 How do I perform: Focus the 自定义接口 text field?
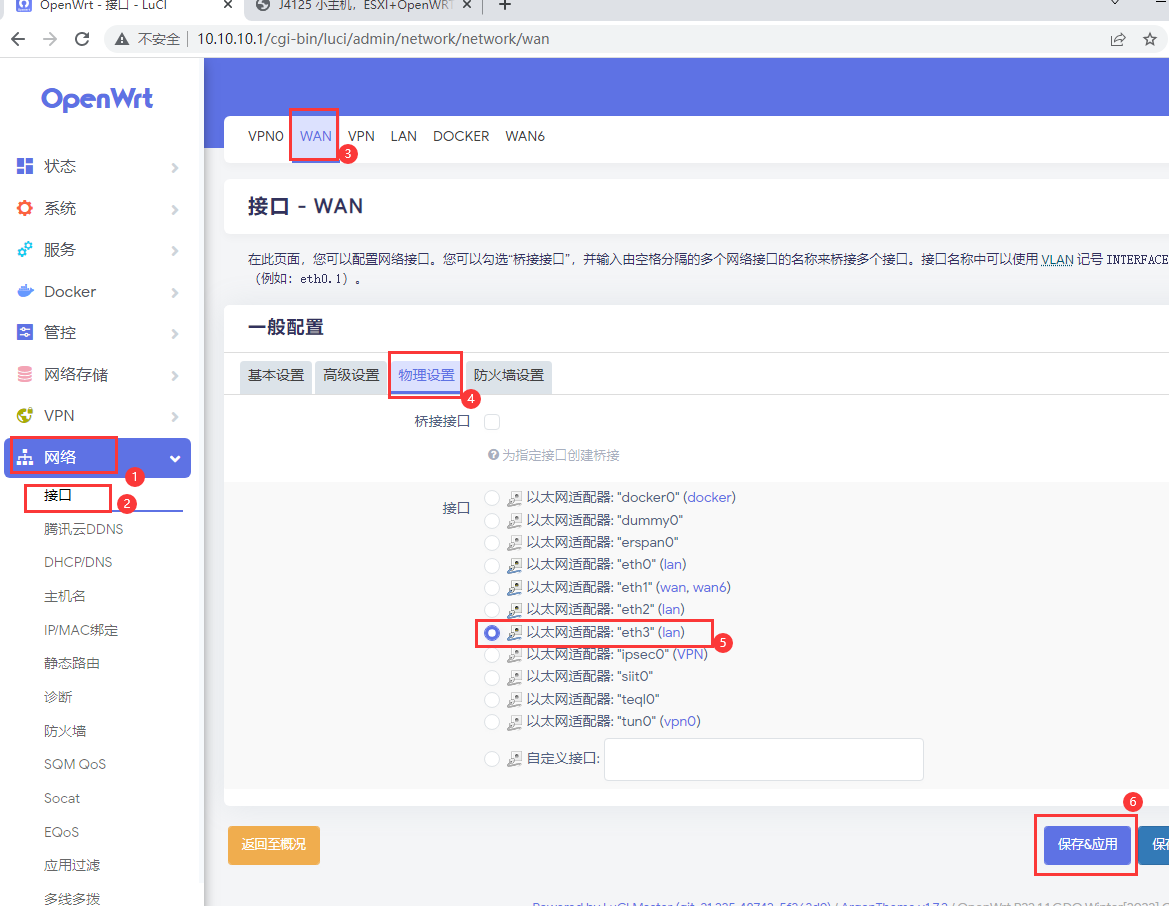(763, 759)
